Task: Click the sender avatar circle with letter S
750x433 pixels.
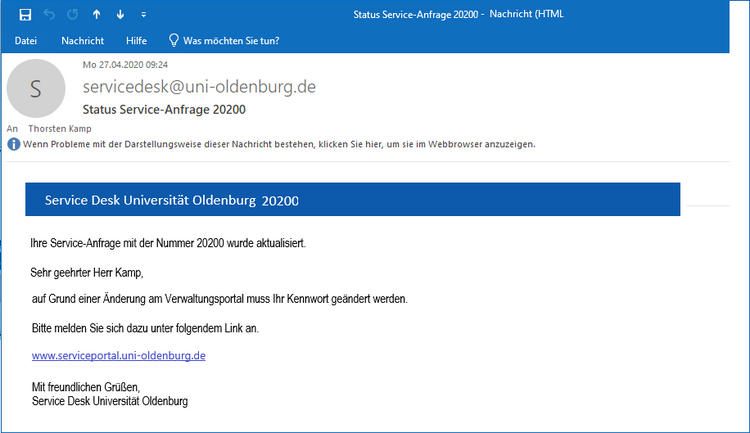Action: (x=36, y=89)
